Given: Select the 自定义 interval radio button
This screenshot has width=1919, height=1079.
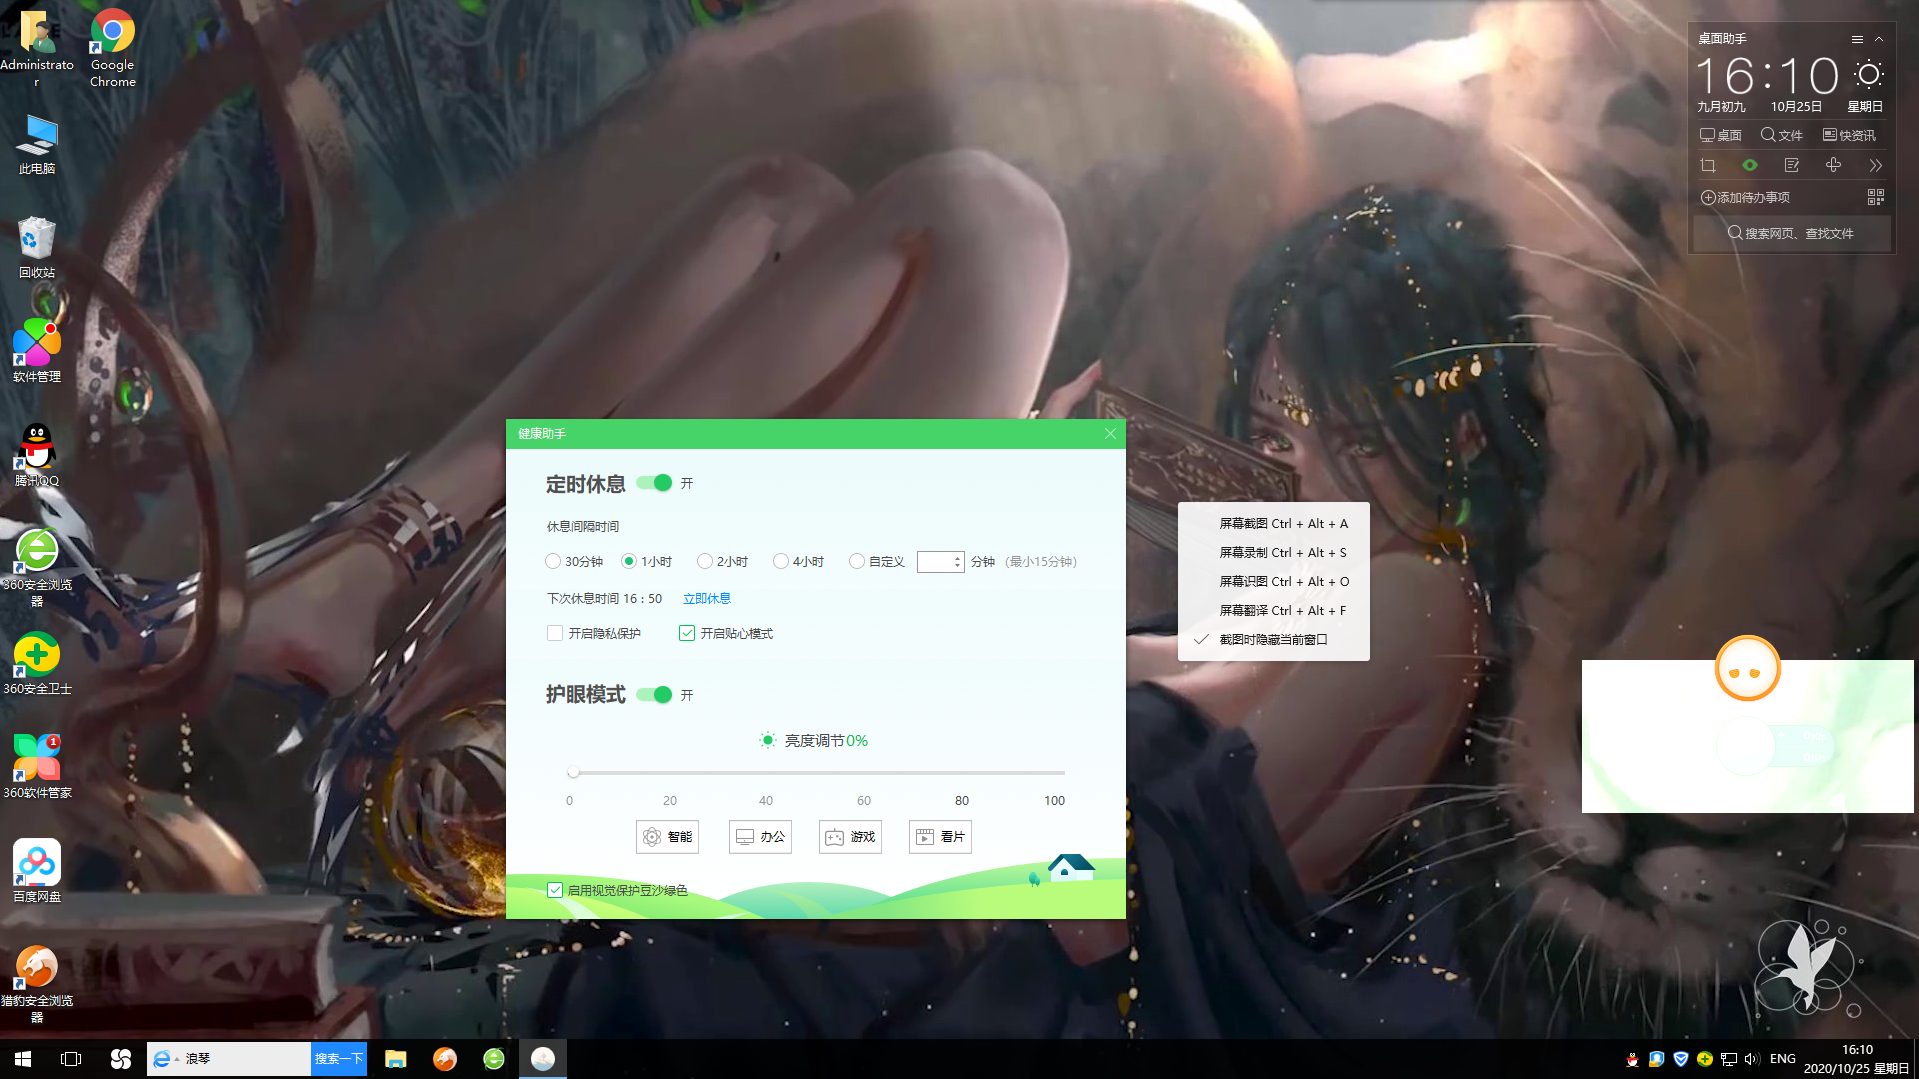Looking at the screenshot, I should pyautogui.click(x=857, y=562).
